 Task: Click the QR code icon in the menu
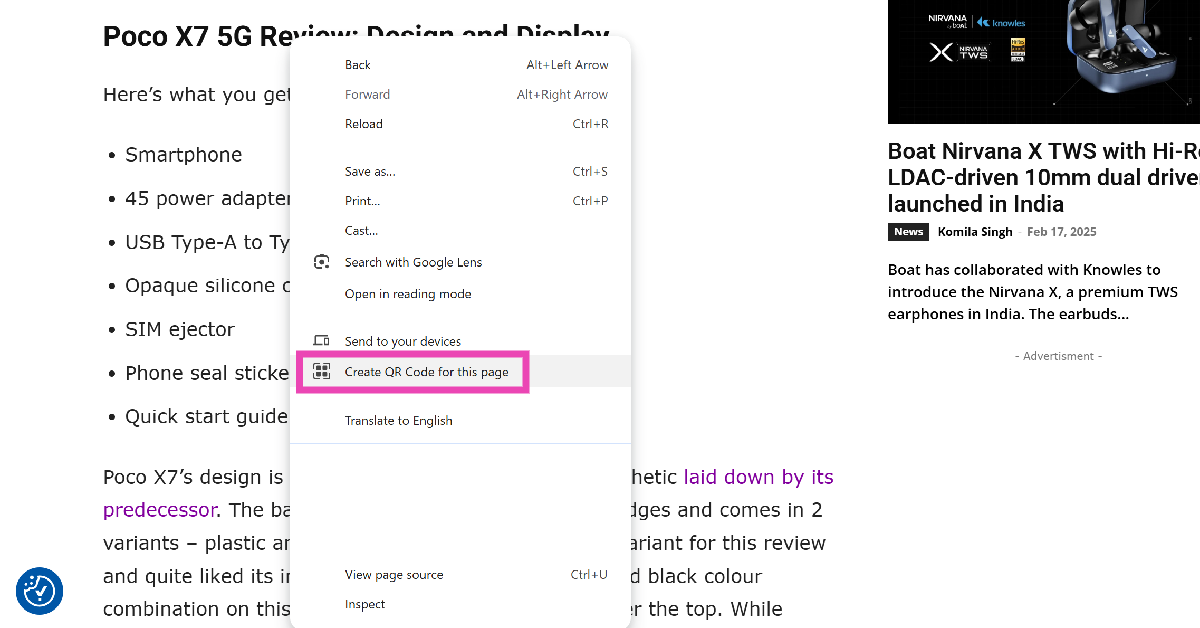pyautogui.click(x=321, y=372)
